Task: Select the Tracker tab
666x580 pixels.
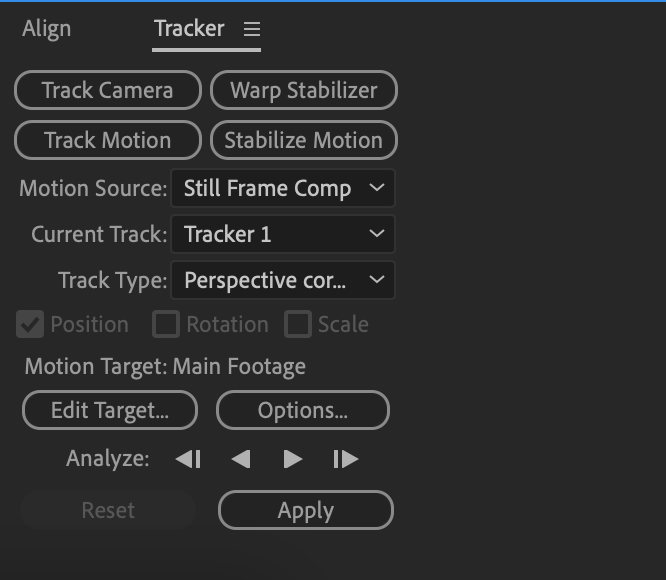Action: click(189, 29)
